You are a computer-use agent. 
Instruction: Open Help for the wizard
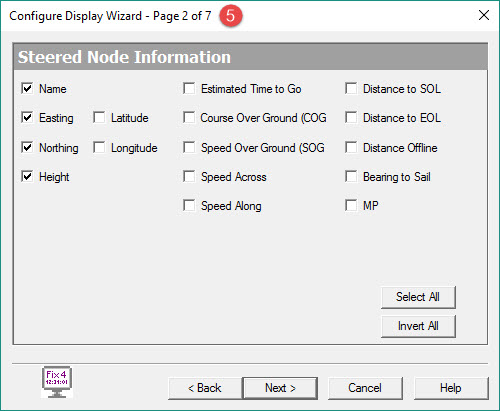point(451,388)
